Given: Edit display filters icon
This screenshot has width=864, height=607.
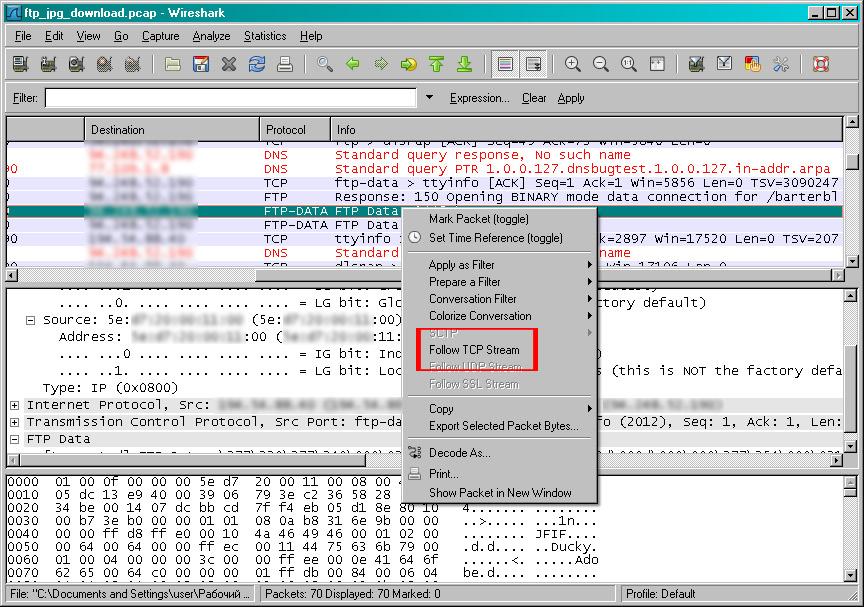Looking at the screenshot, I should (725, 64).
